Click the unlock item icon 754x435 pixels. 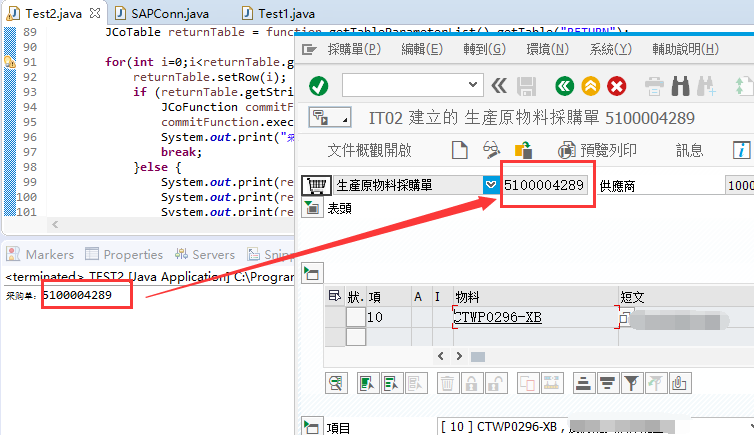point(495,383)
